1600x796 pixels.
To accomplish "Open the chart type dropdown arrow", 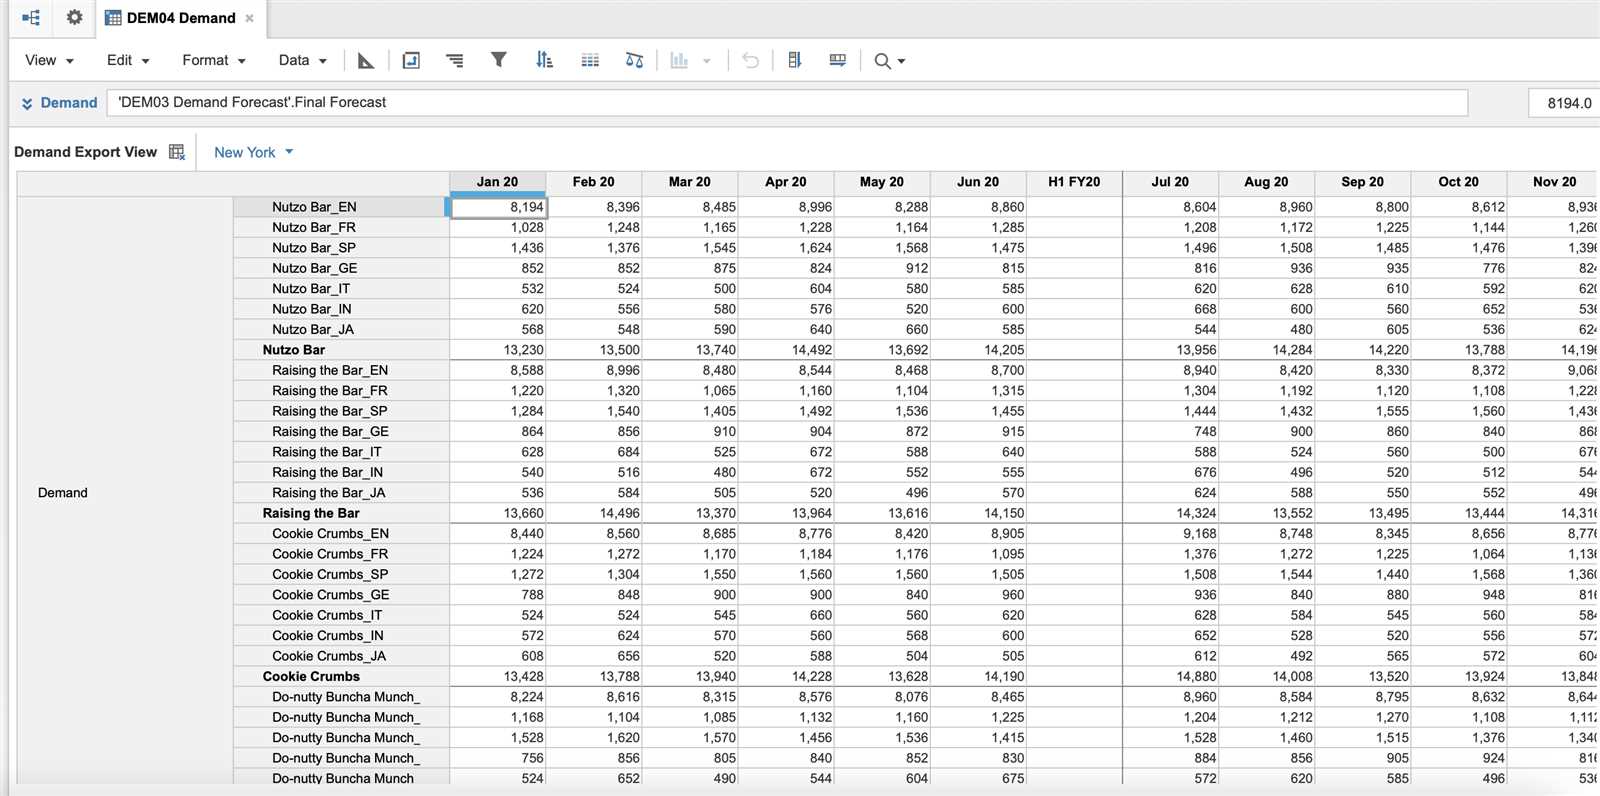I will coord(707,61).
